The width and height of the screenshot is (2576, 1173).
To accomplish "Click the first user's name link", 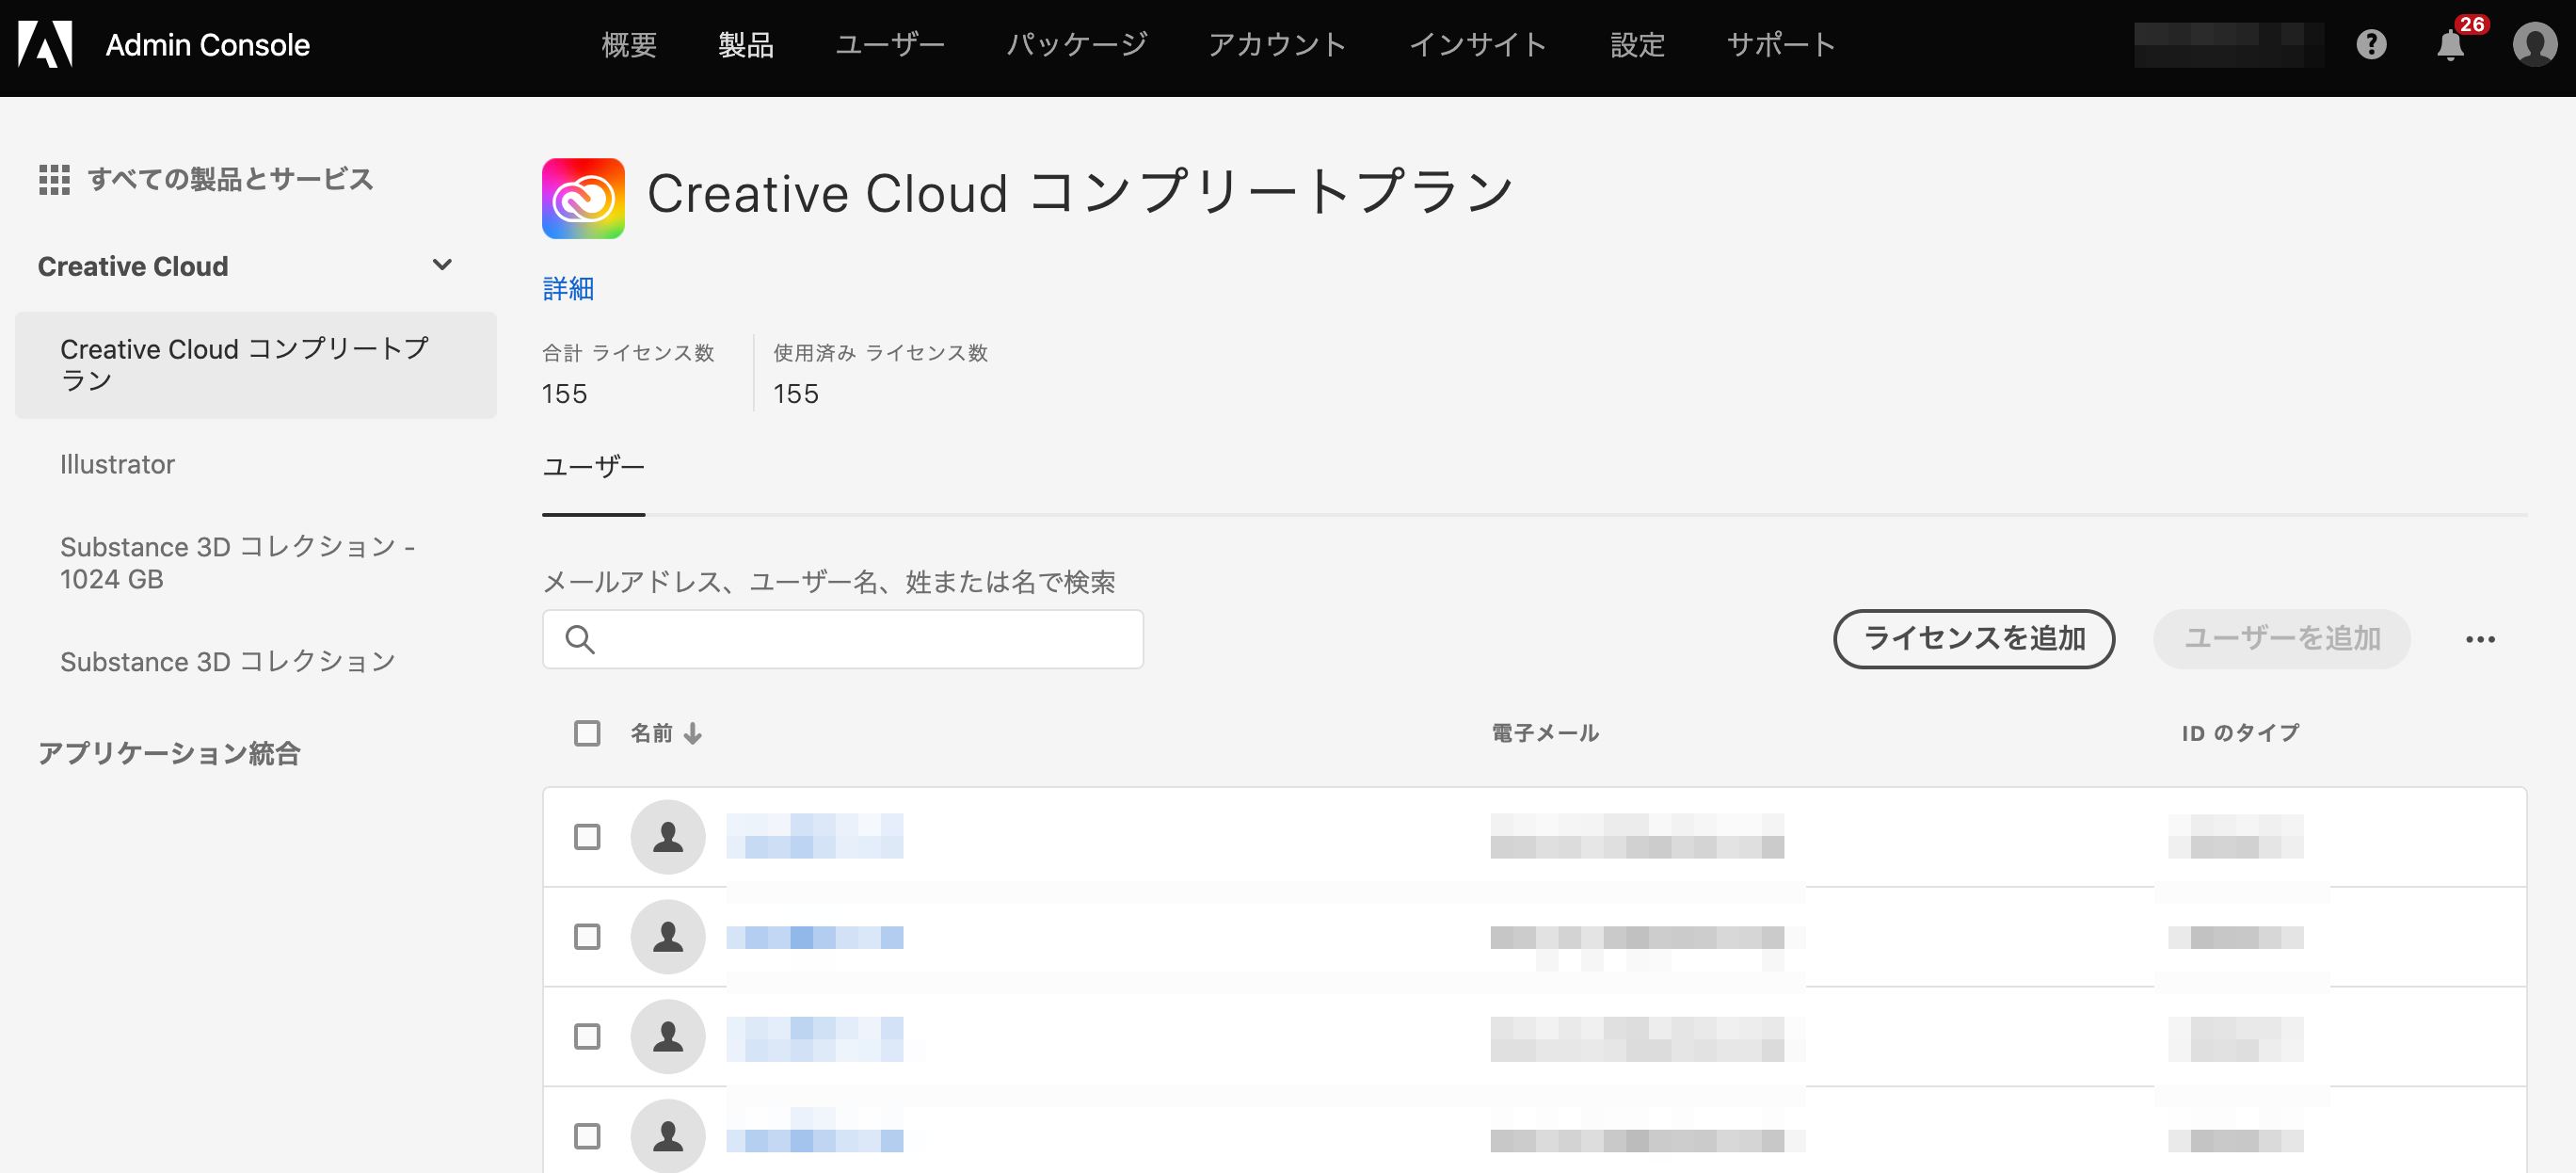I will (x=815, y=837).
